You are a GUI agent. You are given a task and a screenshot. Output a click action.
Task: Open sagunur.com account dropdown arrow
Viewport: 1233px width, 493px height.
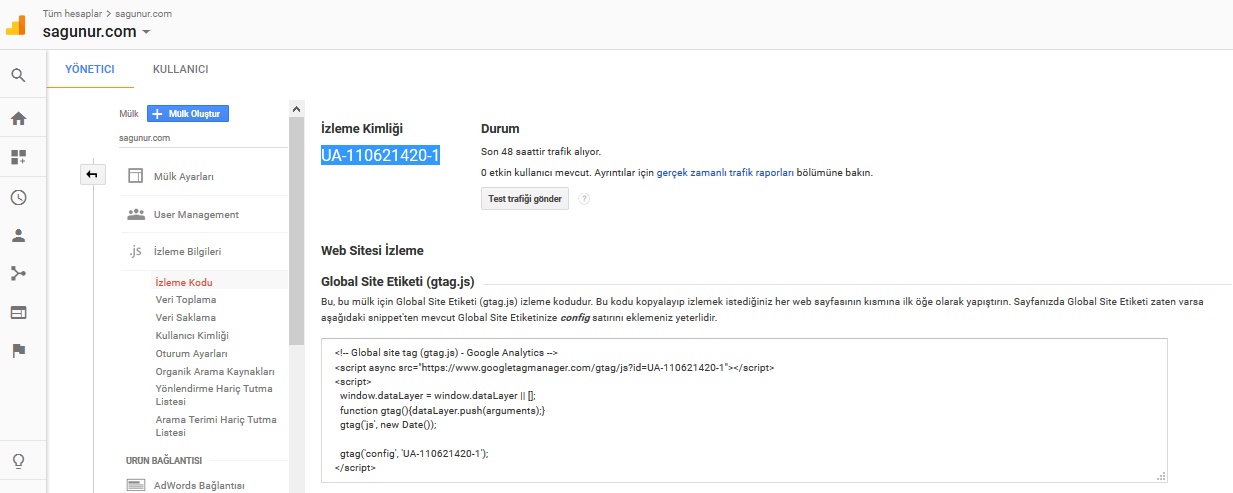[146, 32]
